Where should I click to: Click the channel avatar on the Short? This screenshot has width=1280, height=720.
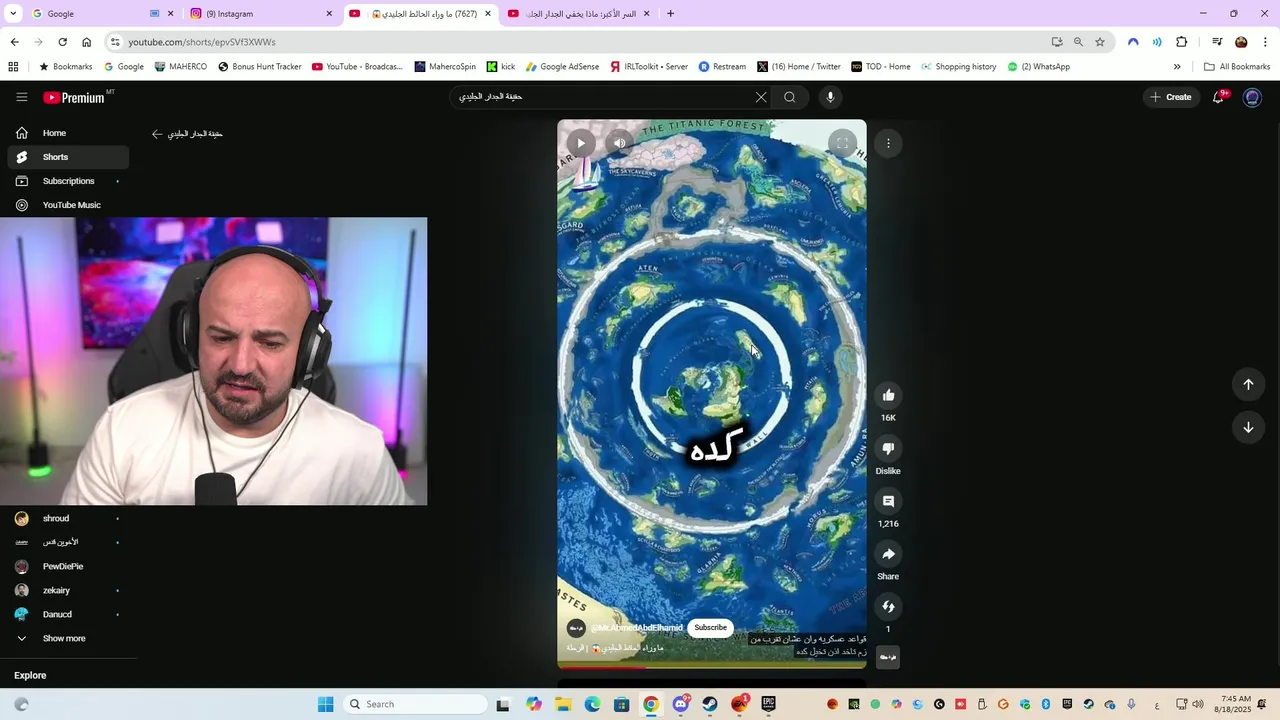(x=576, y=628)
